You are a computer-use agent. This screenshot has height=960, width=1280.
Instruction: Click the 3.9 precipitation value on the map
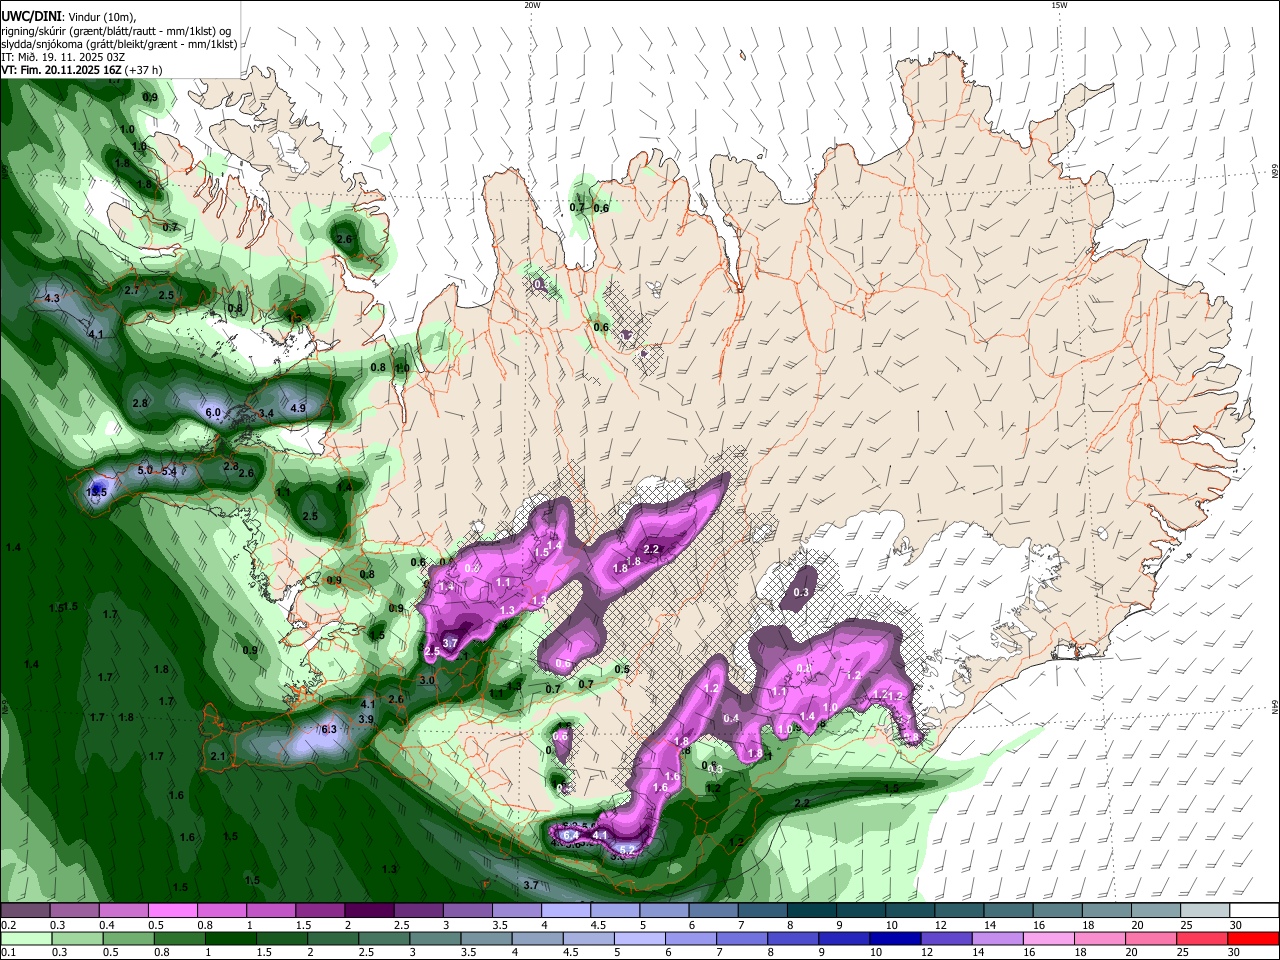[366, 719]
